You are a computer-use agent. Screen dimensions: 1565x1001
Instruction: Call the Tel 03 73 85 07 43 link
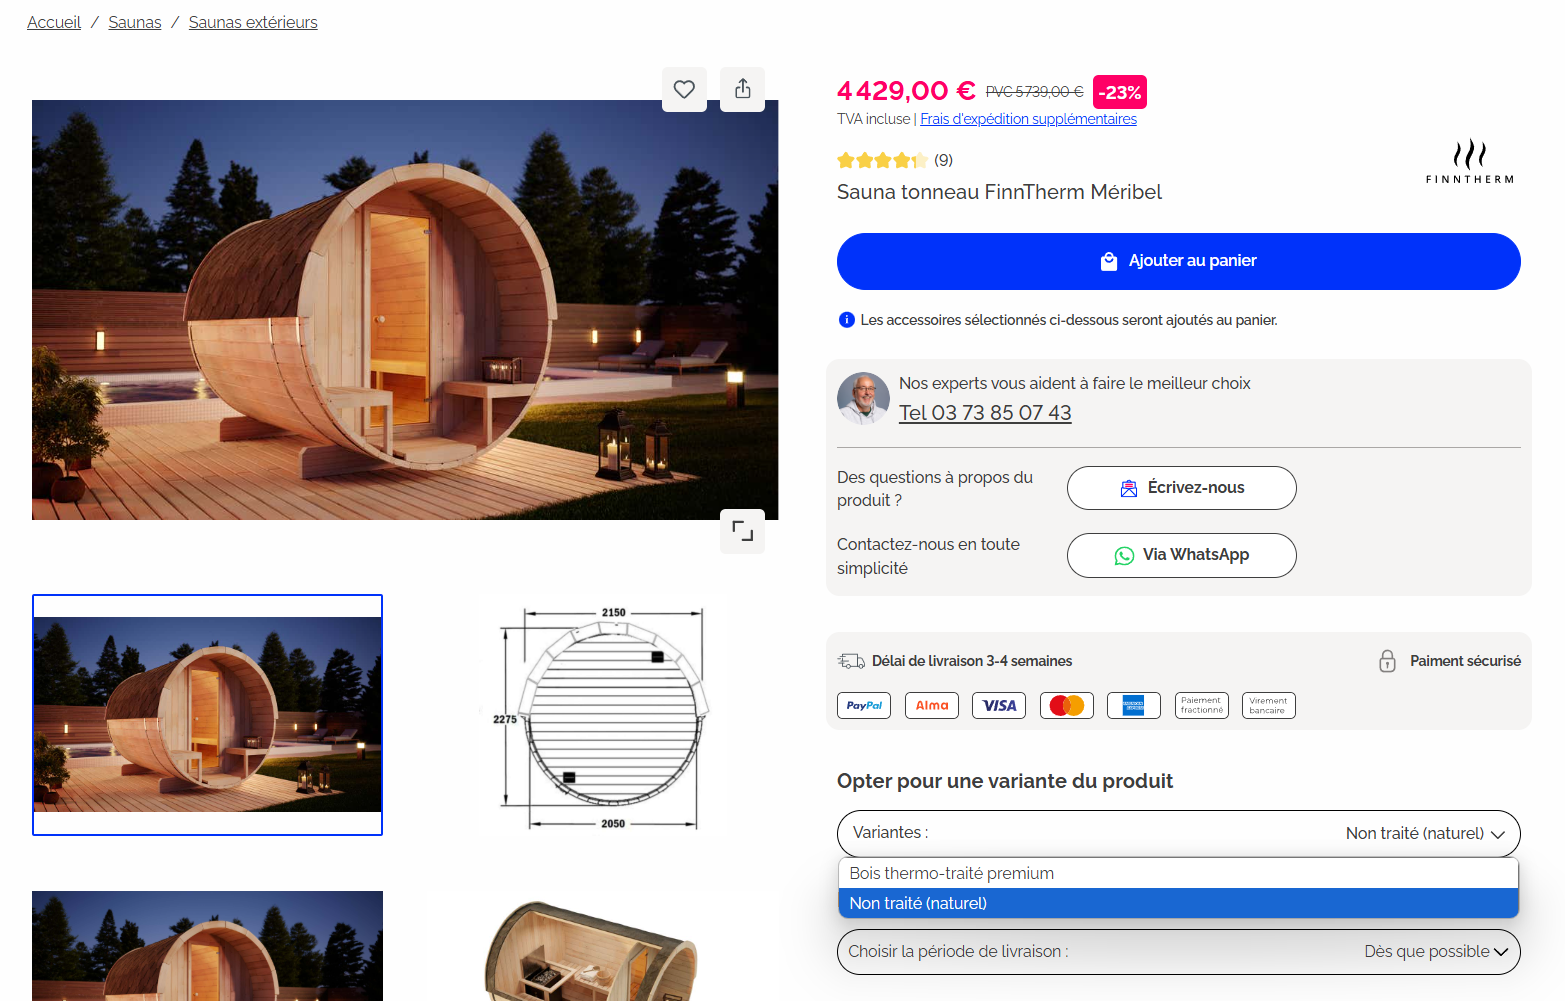pos(985,413)
